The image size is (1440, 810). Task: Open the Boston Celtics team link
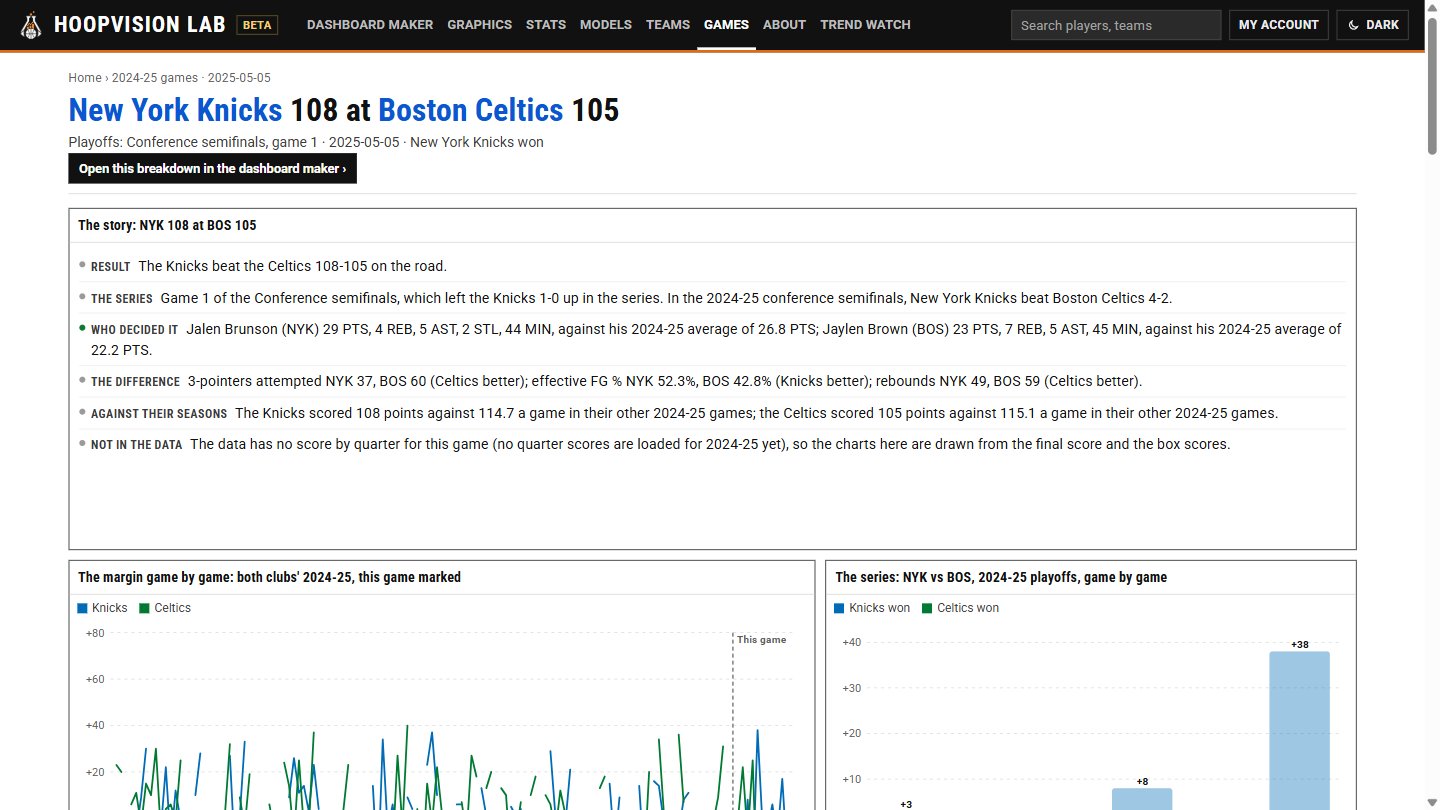pos(471,110)
